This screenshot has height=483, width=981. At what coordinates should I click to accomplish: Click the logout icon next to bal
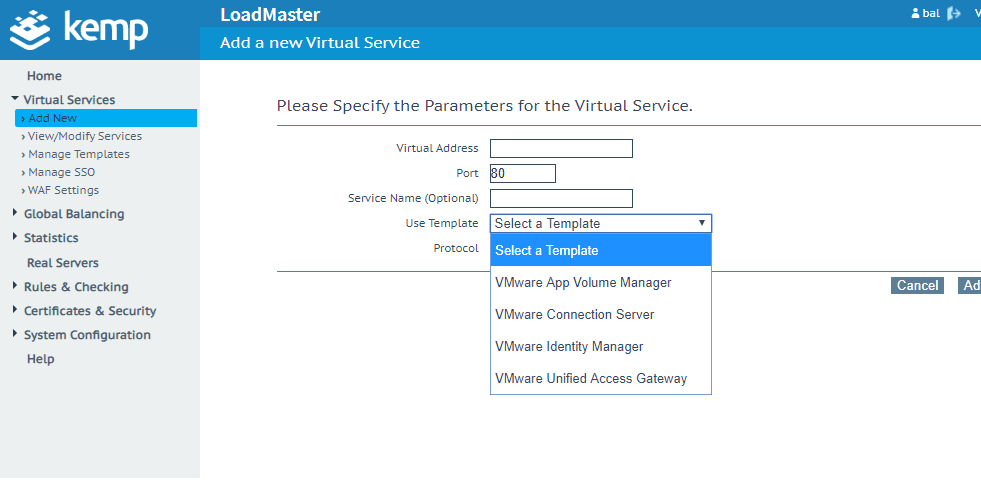[953, 14]
